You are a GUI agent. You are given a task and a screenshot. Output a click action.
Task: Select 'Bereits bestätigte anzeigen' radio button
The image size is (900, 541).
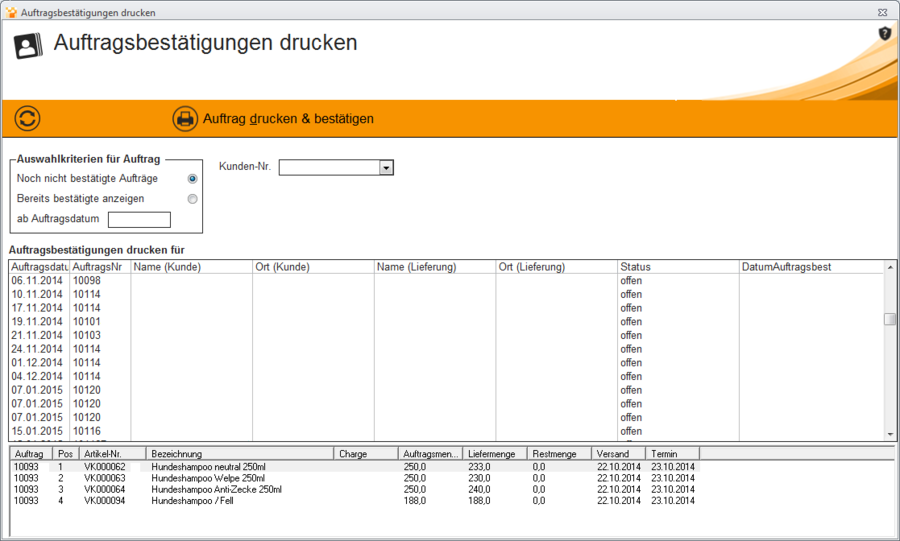coord(192,199)
